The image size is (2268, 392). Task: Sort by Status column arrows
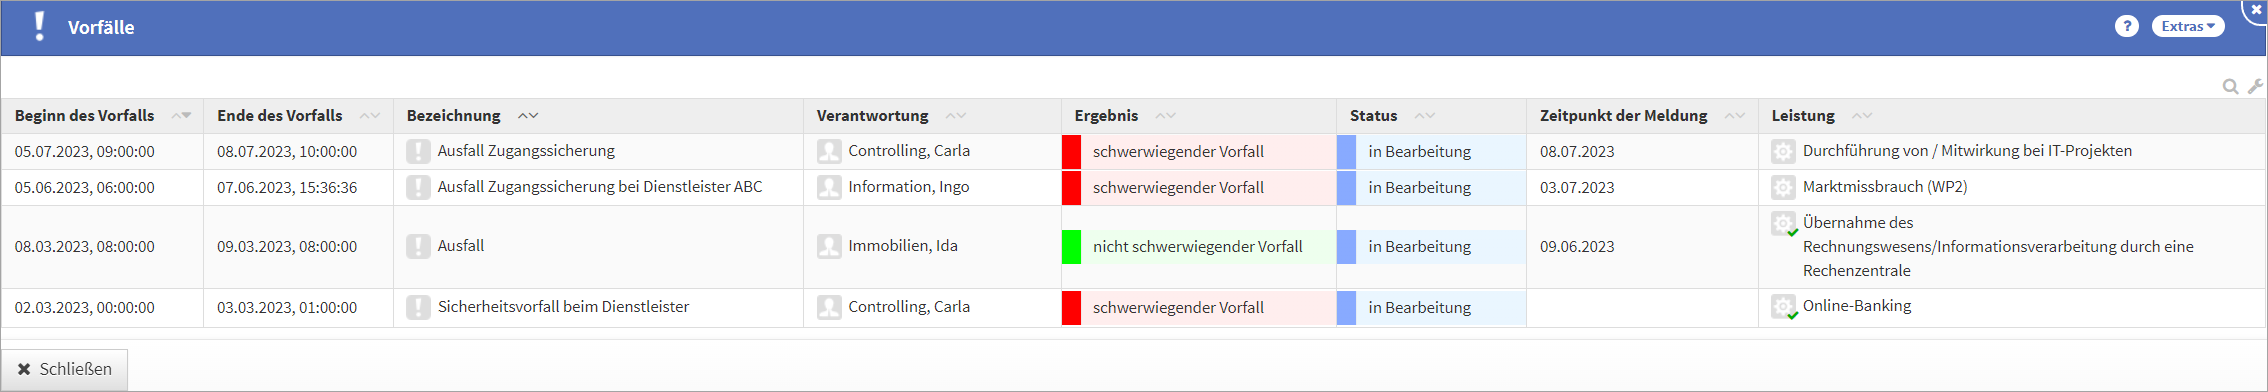tap(1425, 116)
